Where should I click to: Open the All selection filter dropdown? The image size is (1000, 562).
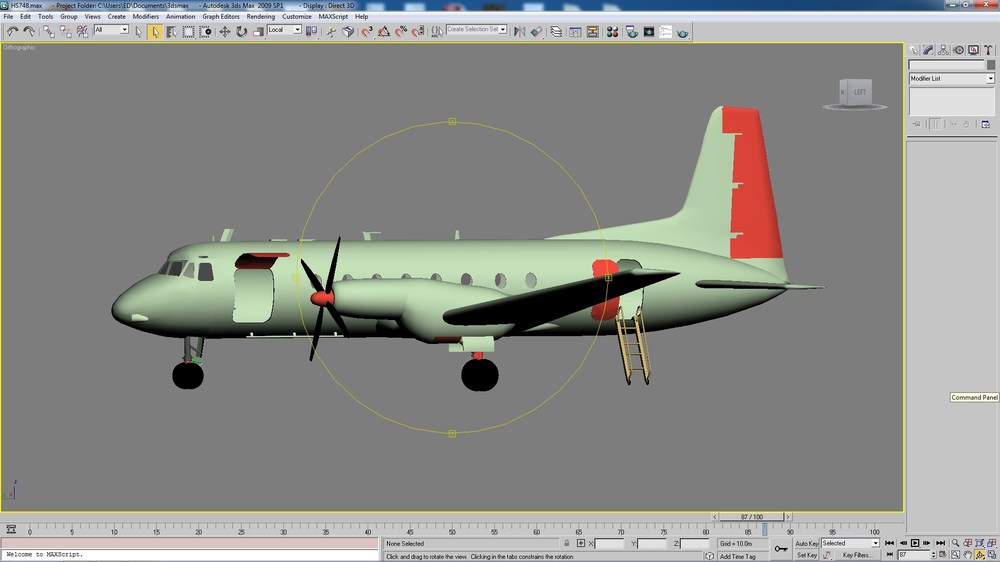(x=111, y=30)
